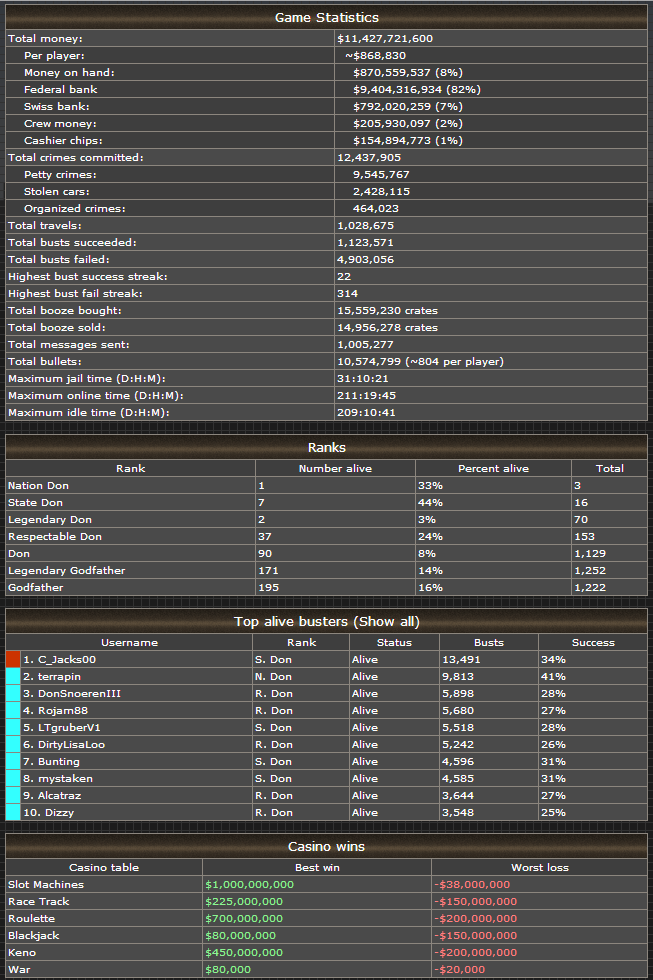Image resolution: width=653 pixels, height=980 pixels.
Task: Click the cyan swatch beside Dizzy
Action: [13, 812]
